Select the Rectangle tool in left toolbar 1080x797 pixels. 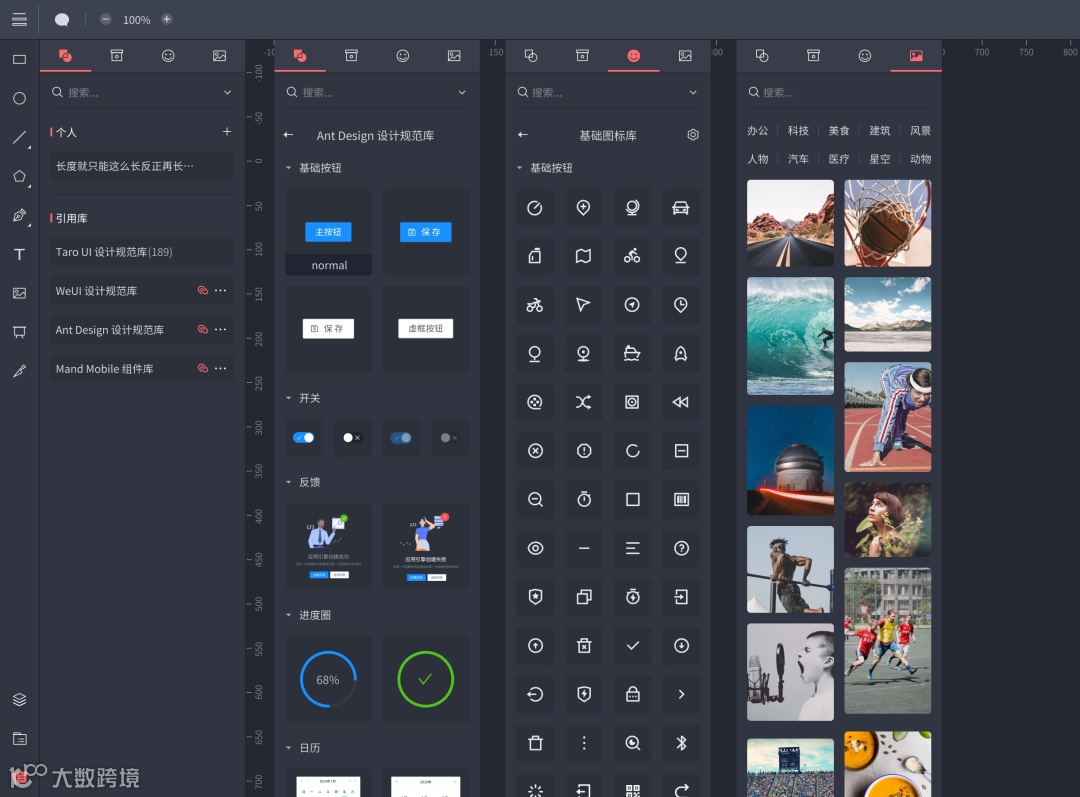coord(19,59)
